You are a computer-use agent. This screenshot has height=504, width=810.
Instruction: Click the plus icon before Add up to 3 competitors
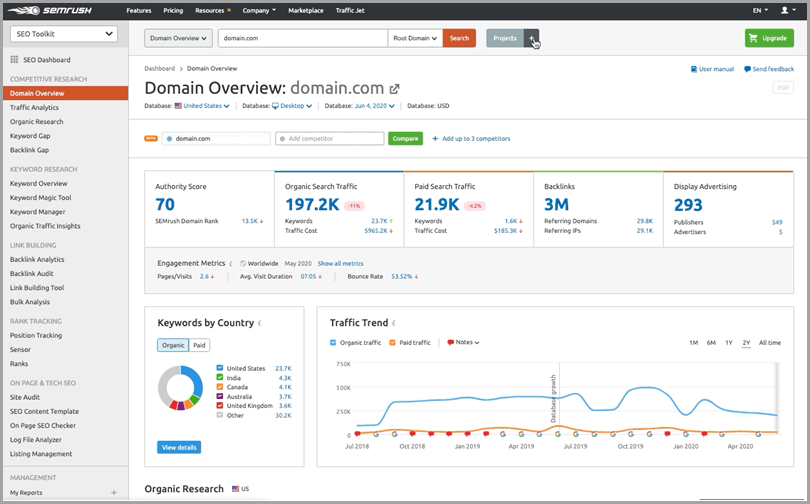tap(435, 138)
